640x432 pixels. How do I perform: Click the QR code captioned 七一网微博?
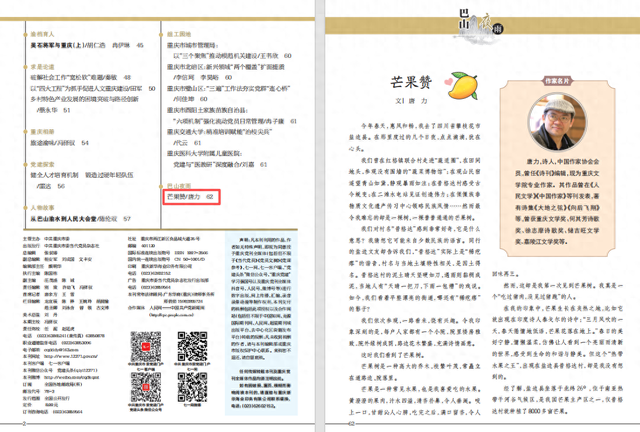point(192,387)
